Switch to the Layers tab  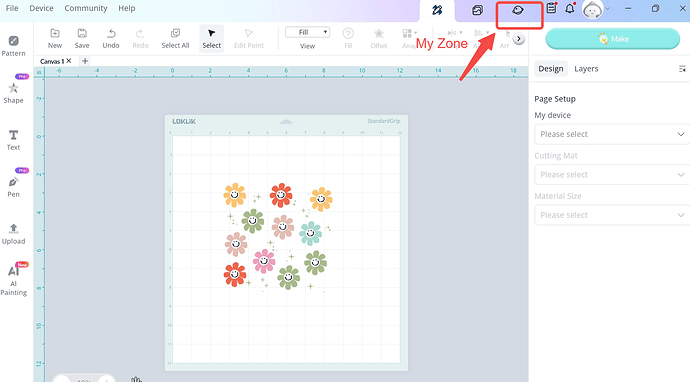pyautogui.click(x=586, y=69)
